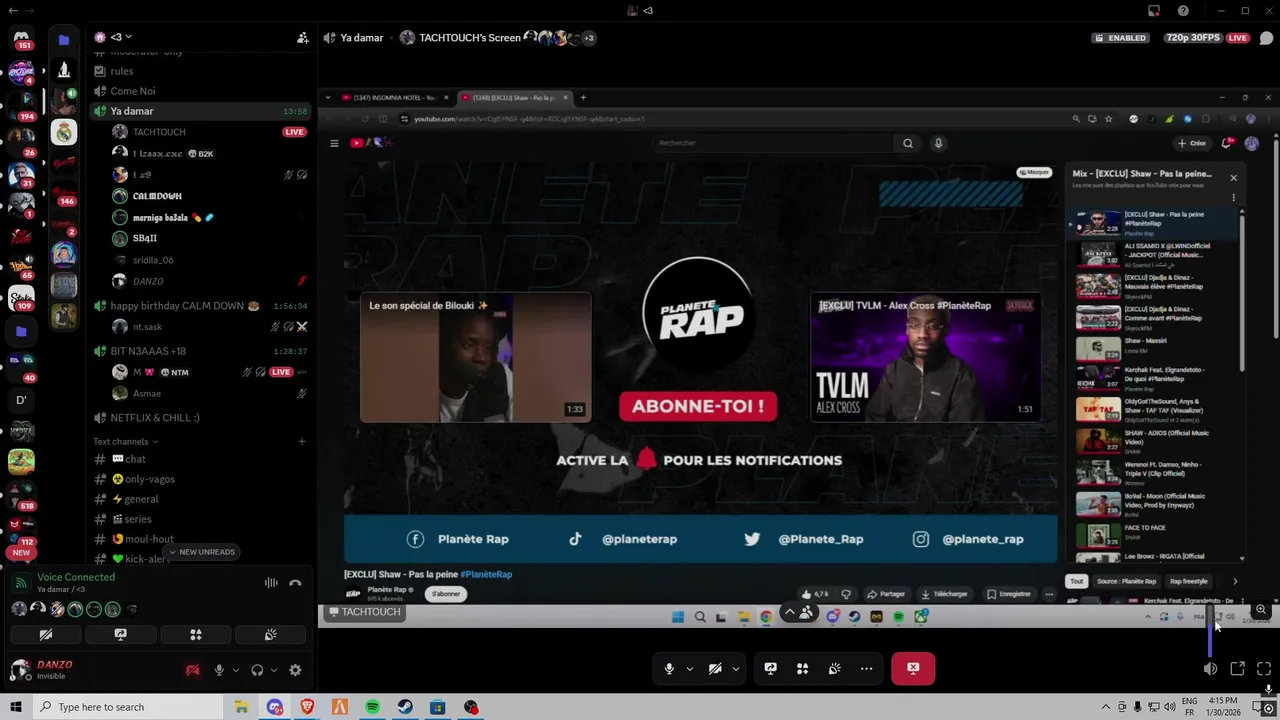Open Spotify from the Windows taskbar

(x=372, y=707)
